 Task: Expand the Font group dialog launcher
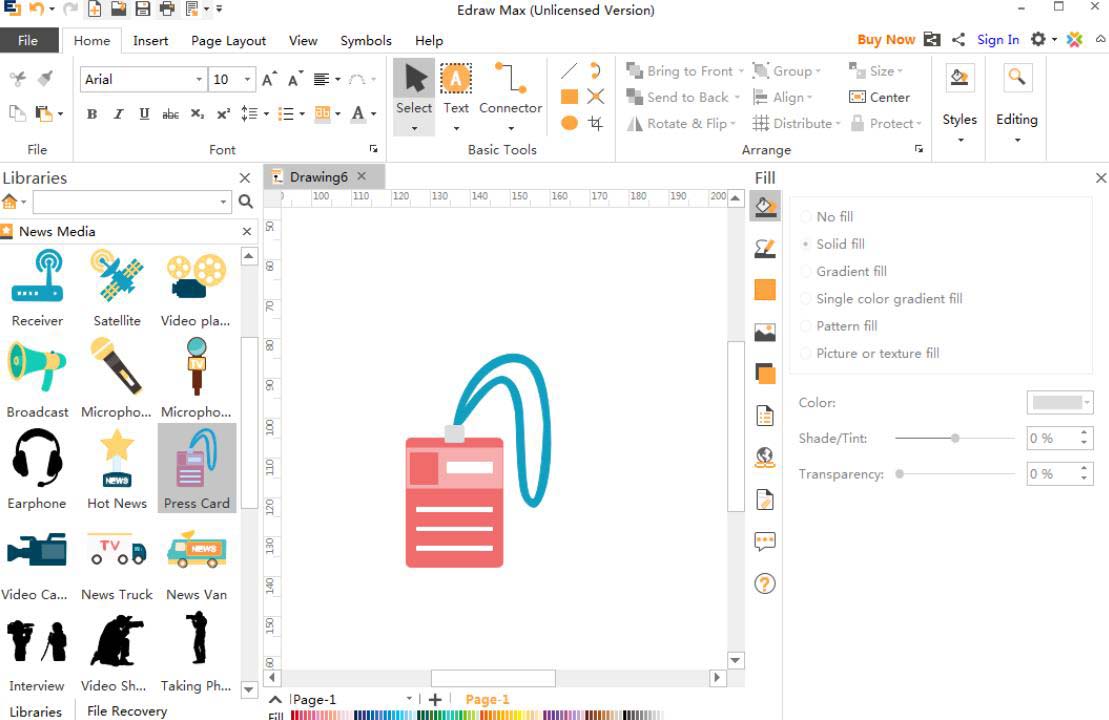coord(373,149)
